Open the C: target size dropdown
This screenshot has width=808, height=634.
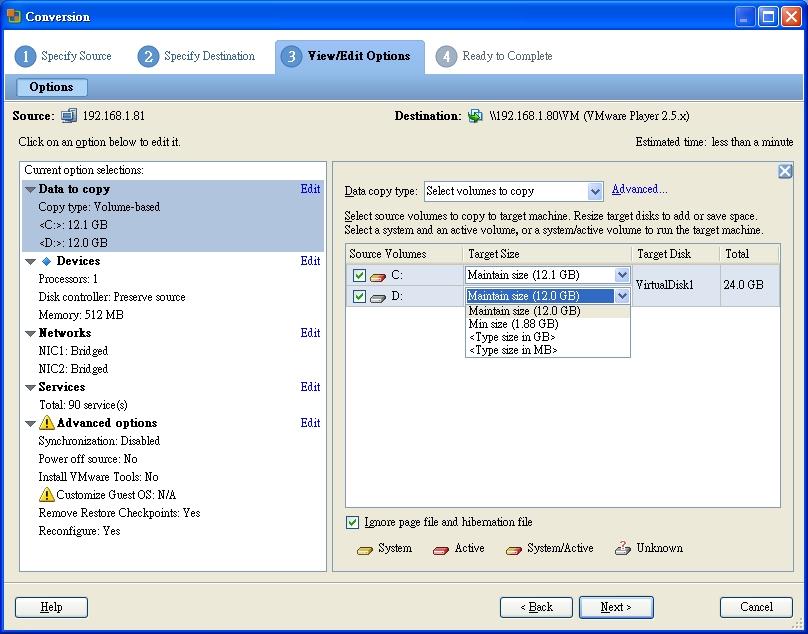622,275
